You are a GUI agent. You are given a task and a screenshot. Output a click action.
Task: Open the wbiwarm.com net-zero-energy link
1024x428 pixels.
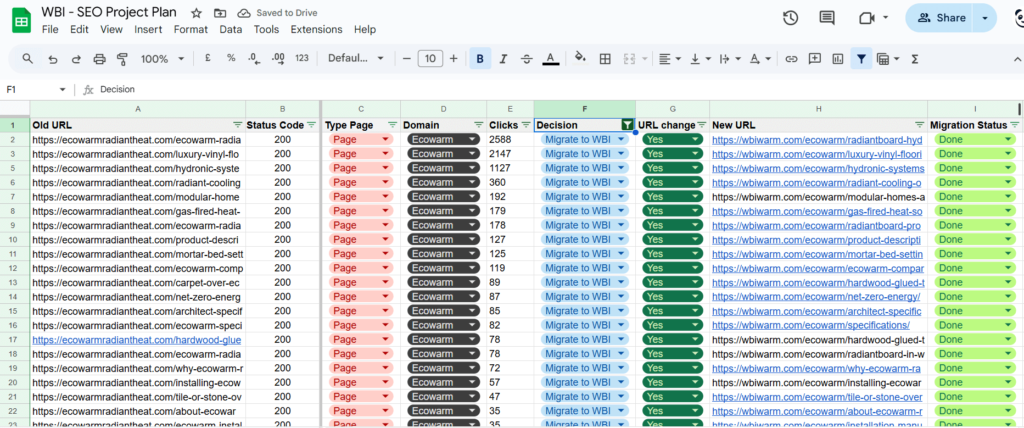[x=816, y=297]
